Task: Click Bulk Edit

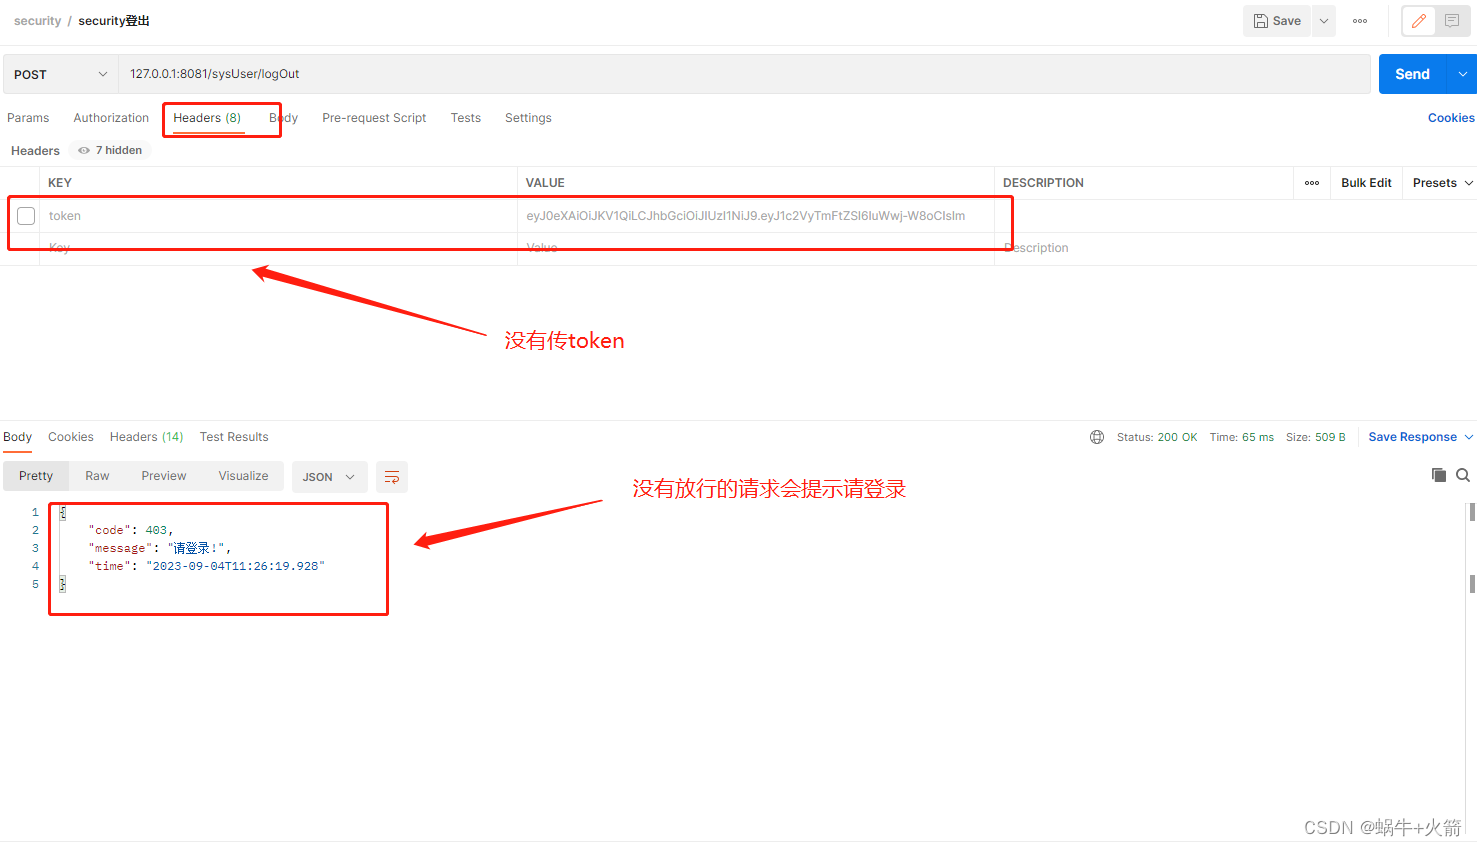Action: pyautogui.click(x=1366, y=183)
